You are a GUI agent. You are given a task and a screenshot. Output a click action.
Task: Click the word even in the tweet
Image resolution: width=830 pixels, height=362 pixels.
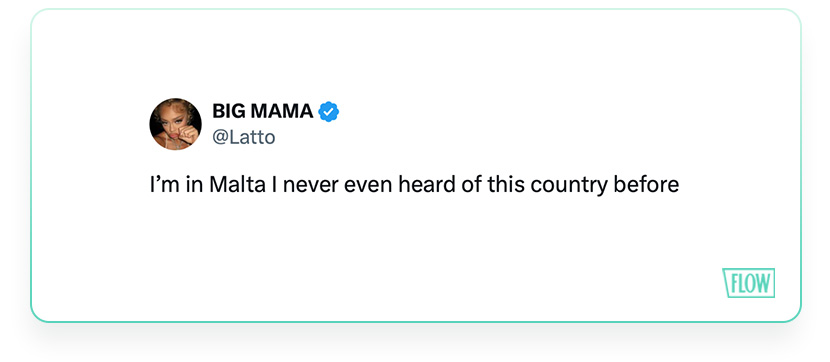(369, 186)
